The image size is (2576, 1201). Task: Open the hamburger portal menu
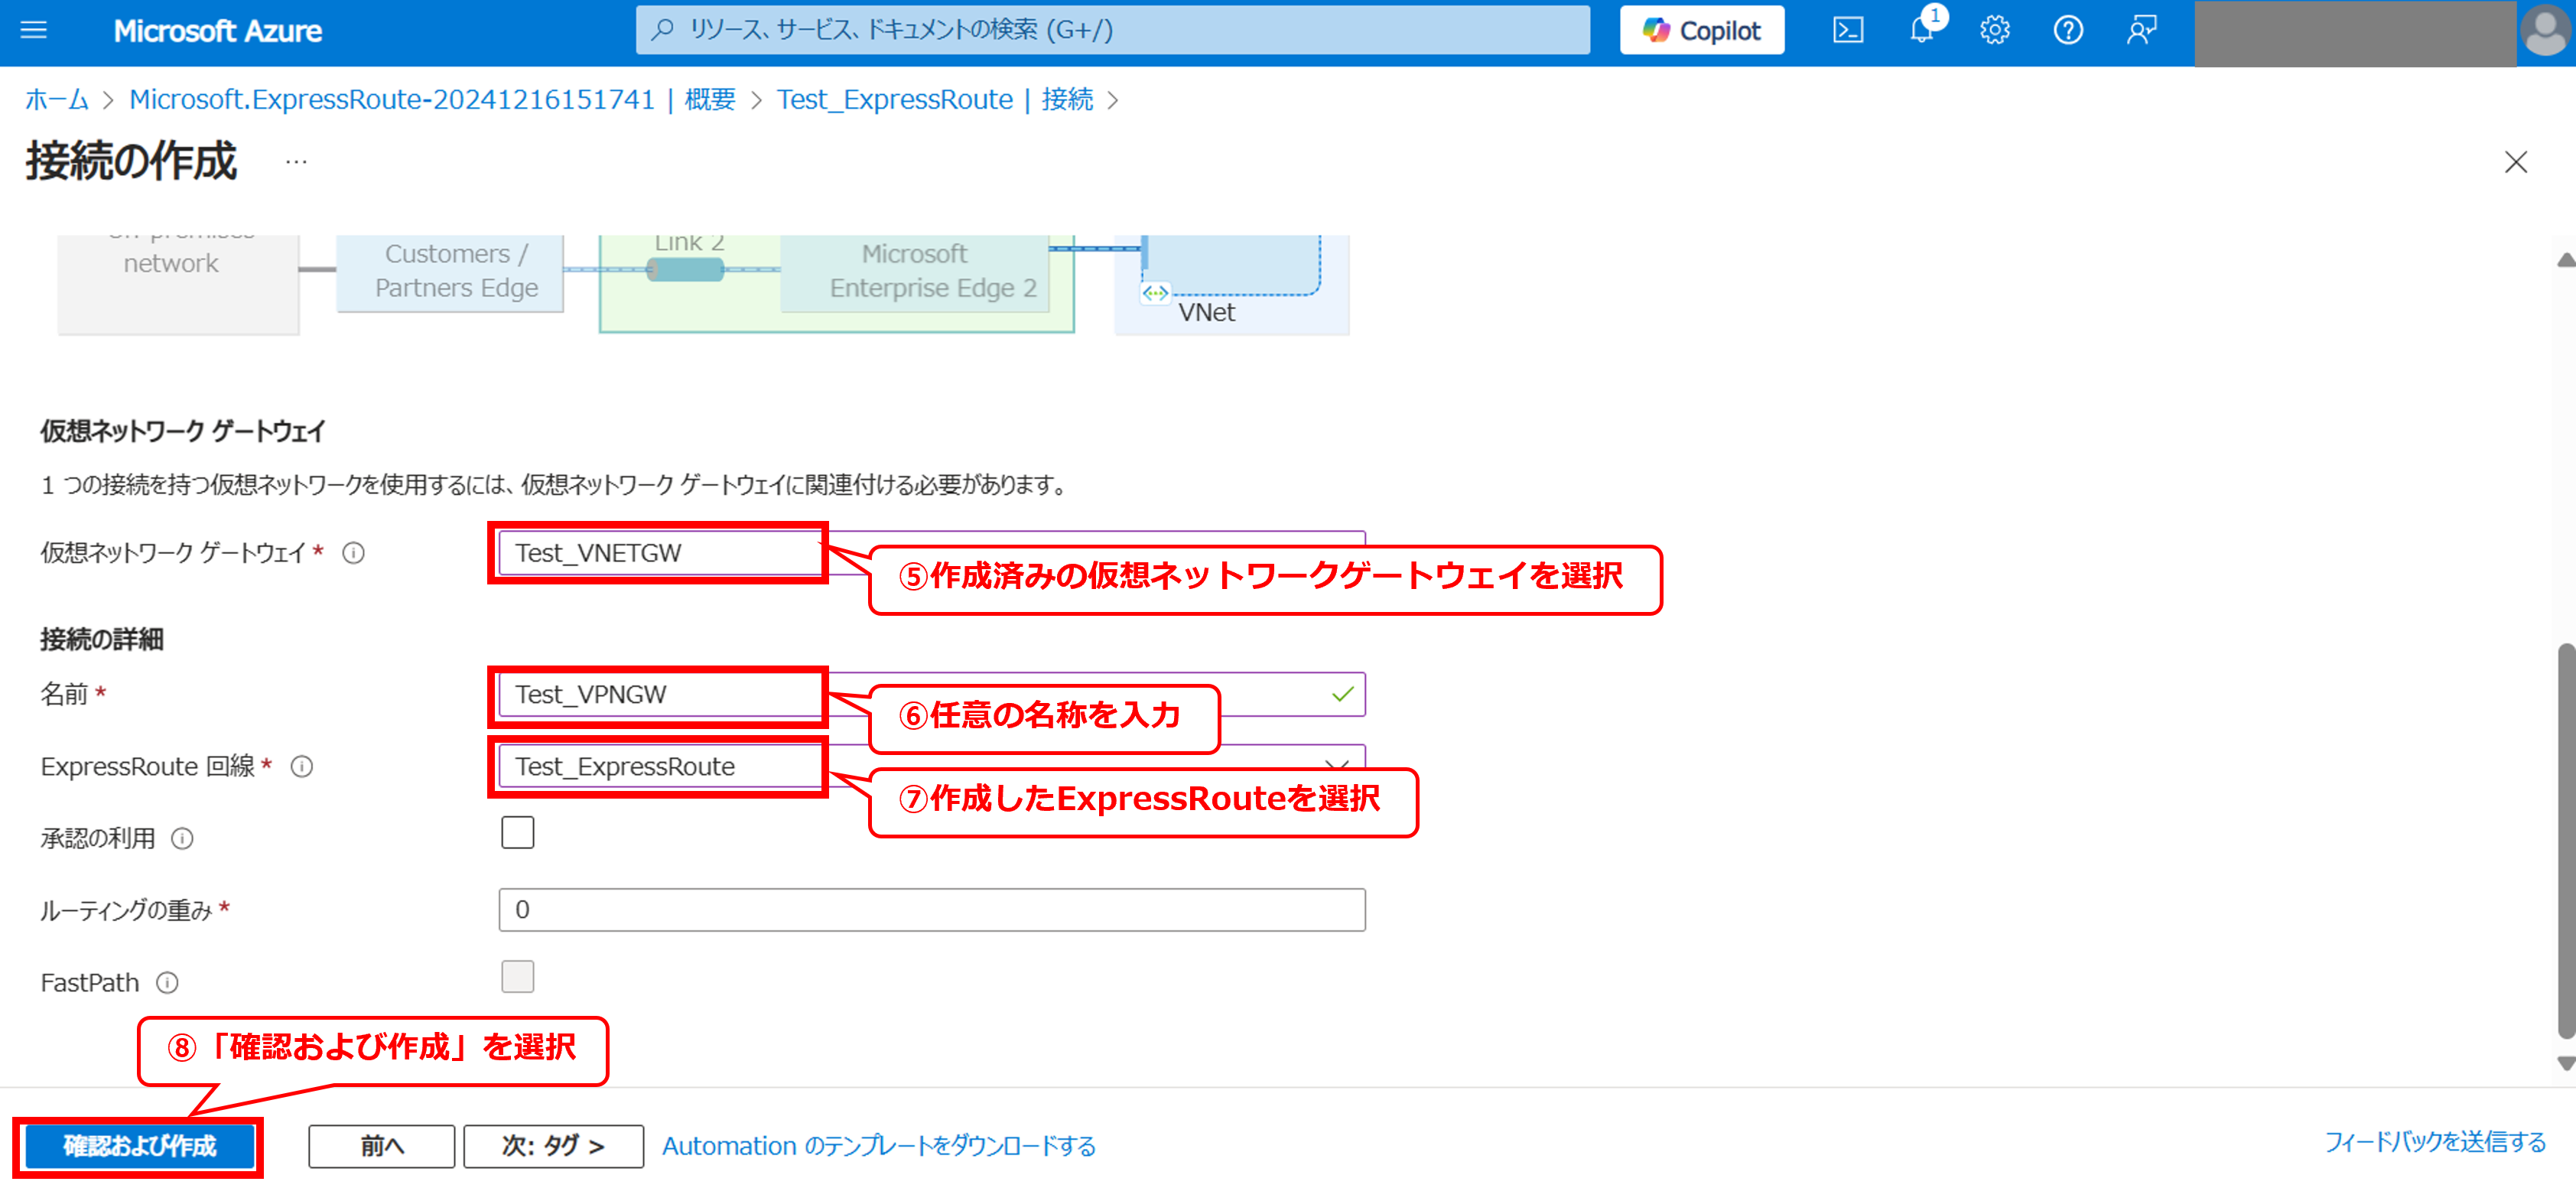pos(34,30)
